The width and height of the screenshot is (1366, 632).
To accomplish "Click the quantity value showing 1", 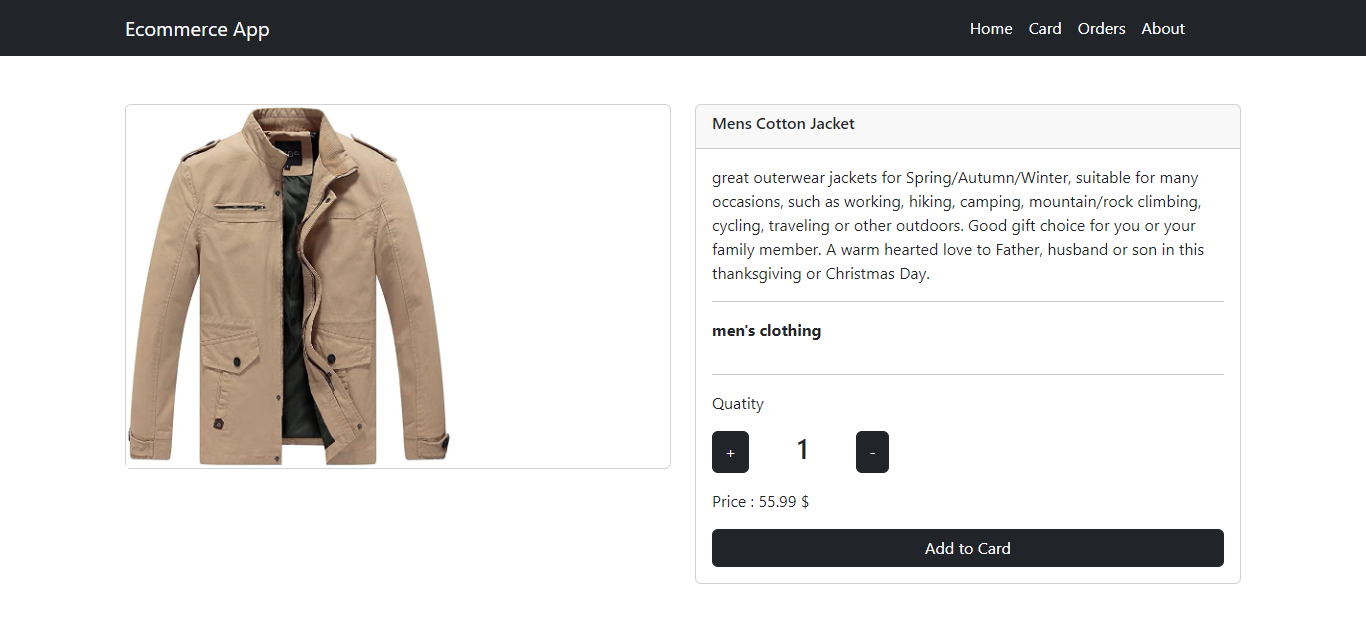I will (x=802, y=450).
